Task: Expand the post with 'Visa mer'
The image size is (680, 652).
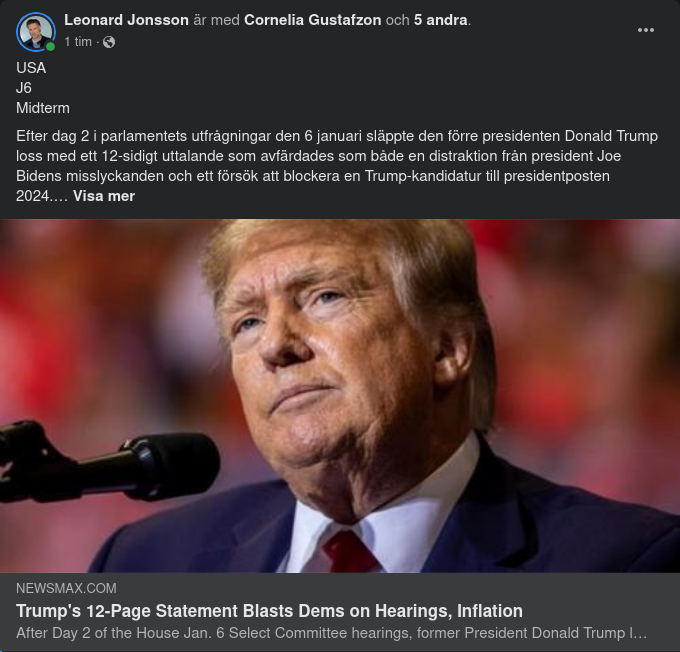Action: click(x=104, y=196)
